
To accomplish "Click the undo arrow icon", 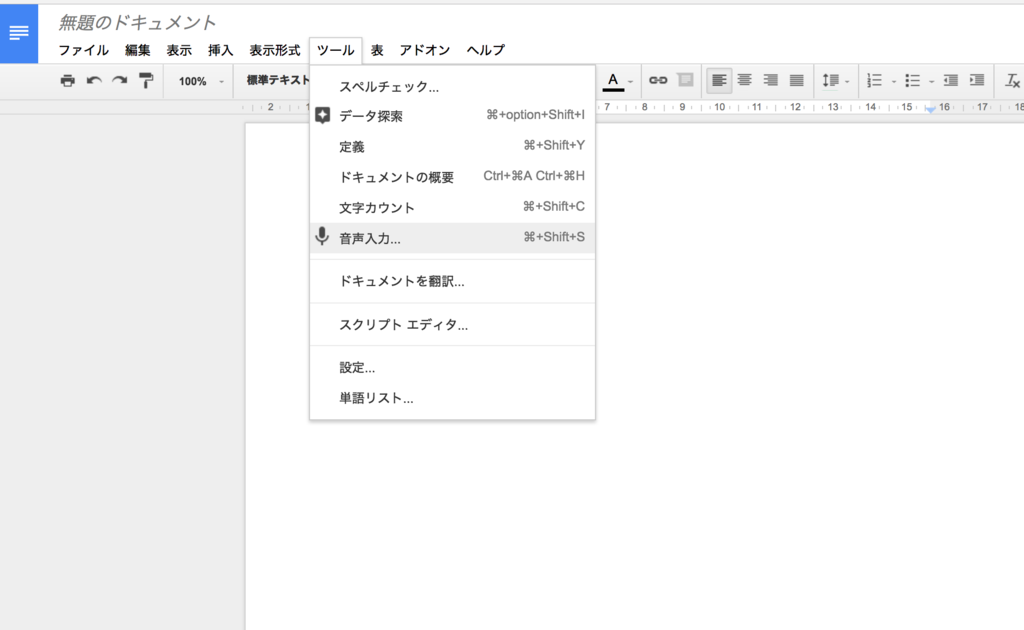I will pos(94,81).
